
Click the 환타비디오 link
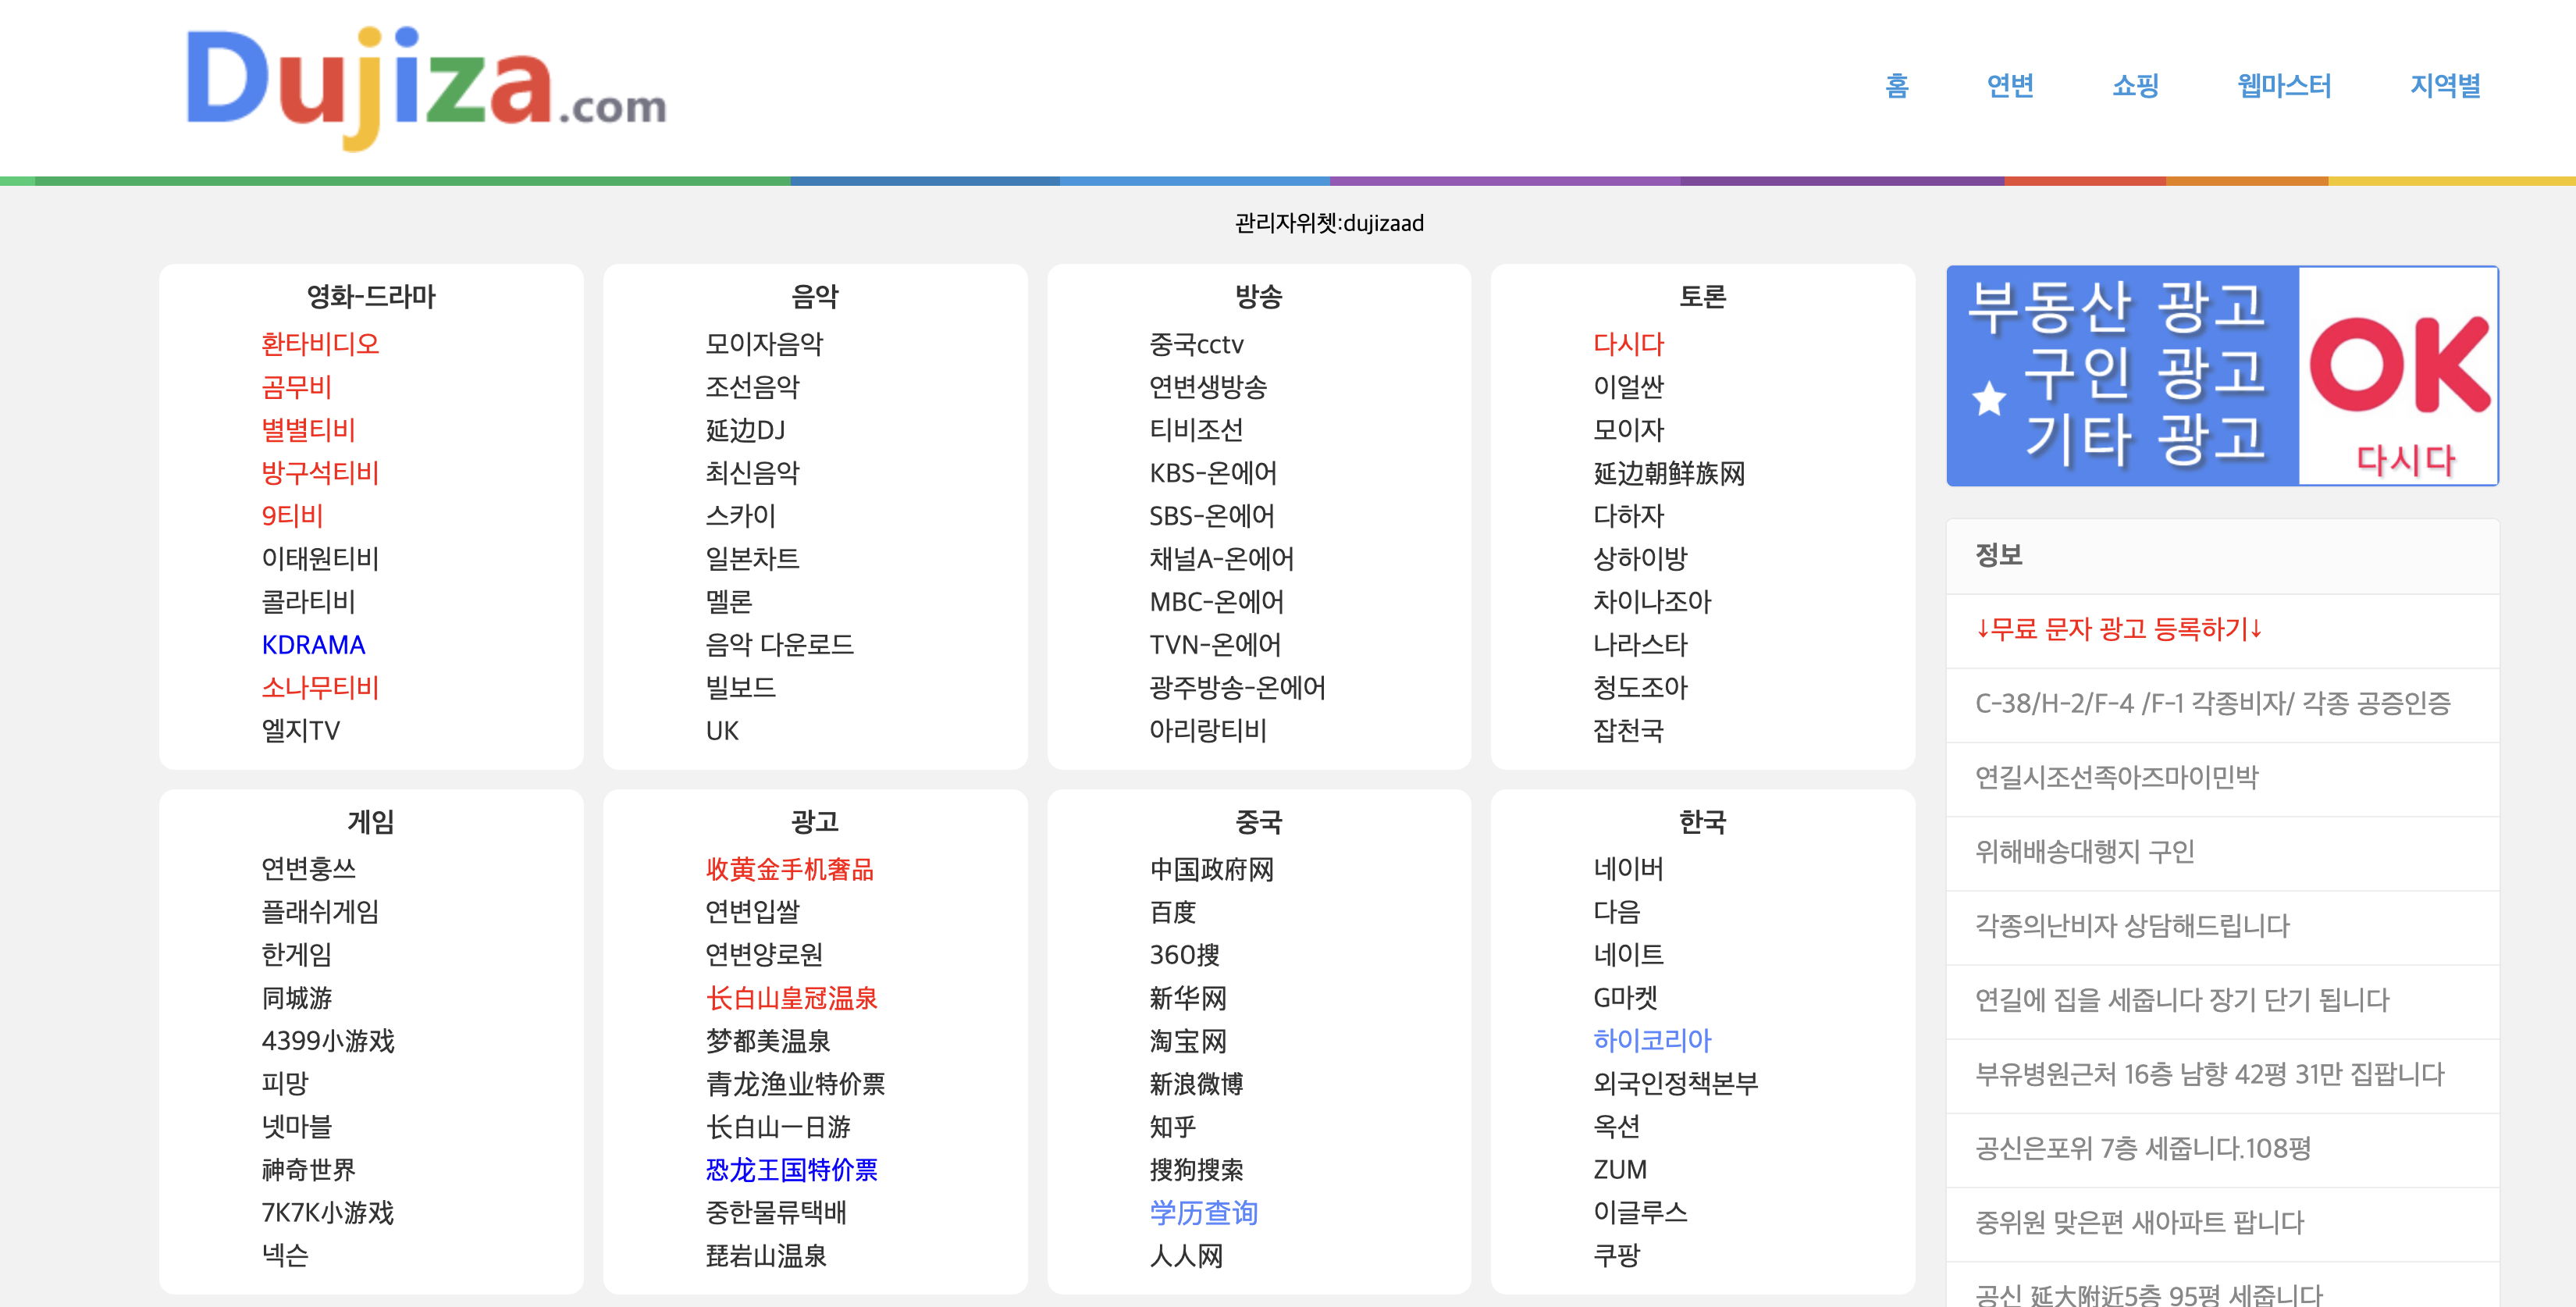coord(320,344)
